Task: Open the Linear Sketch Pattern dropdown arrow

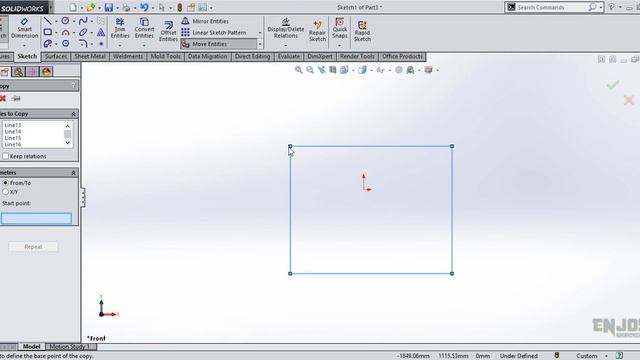Action: tap(260, 32)
